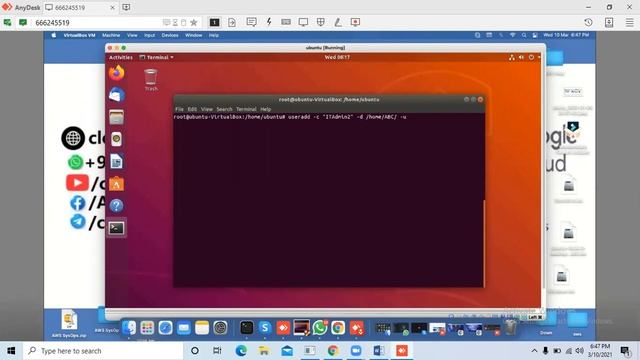Open Notes from the Mac dock
This screenshot has width=640, height=360.
coord(202,327)
